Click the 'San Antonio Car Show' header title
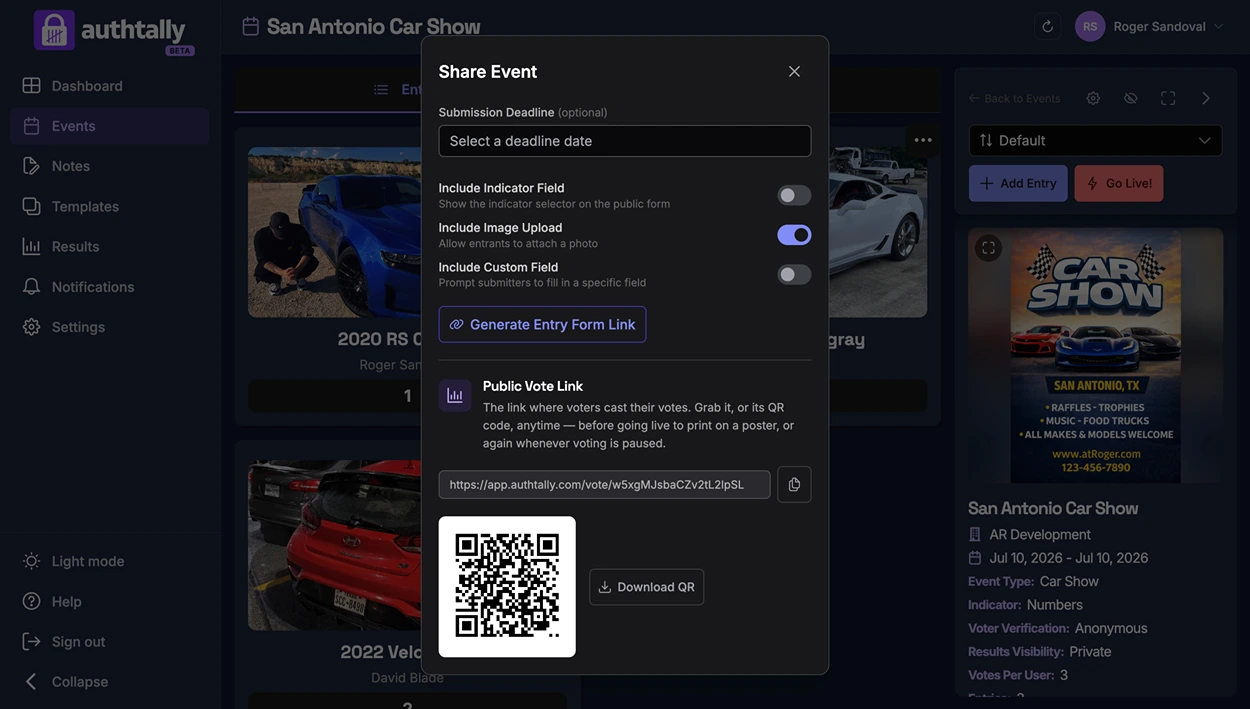The height and width of the screenshot is (709, 1250). (374, 26)
